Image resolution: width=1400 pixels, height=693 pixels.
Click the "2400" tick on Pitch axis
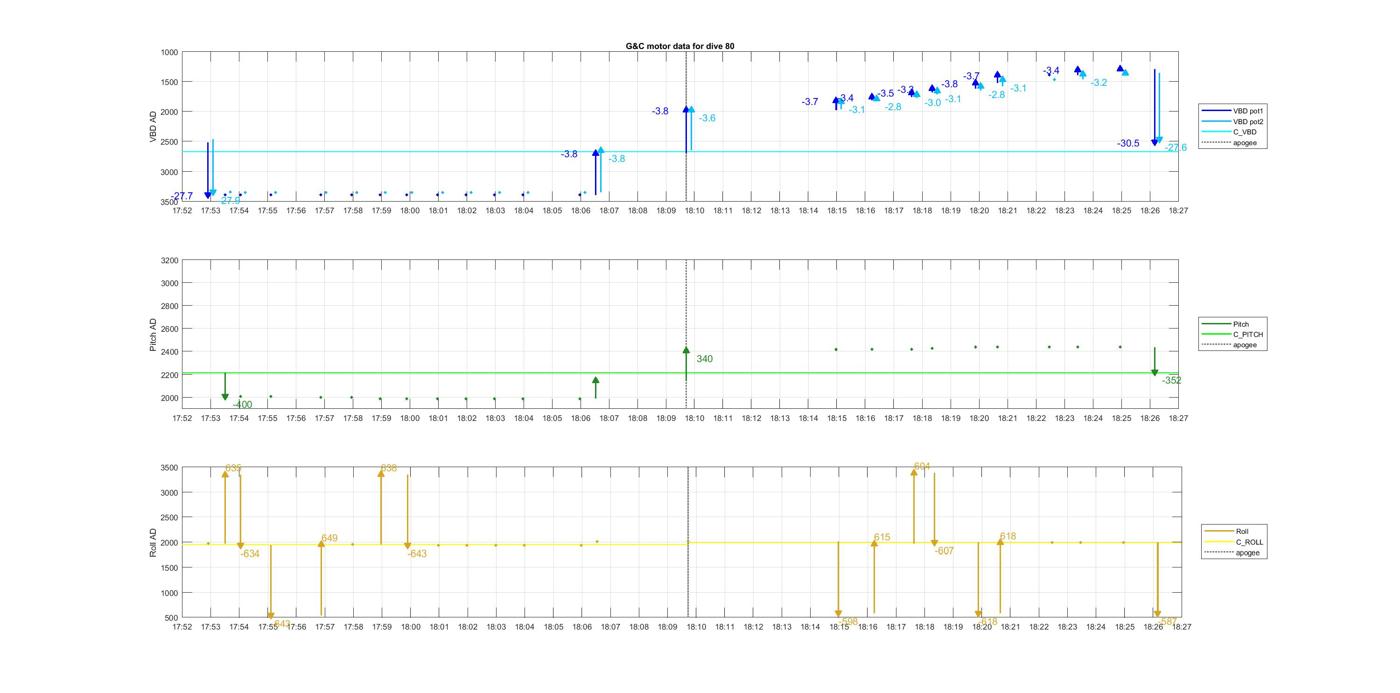tap(169, 352)
